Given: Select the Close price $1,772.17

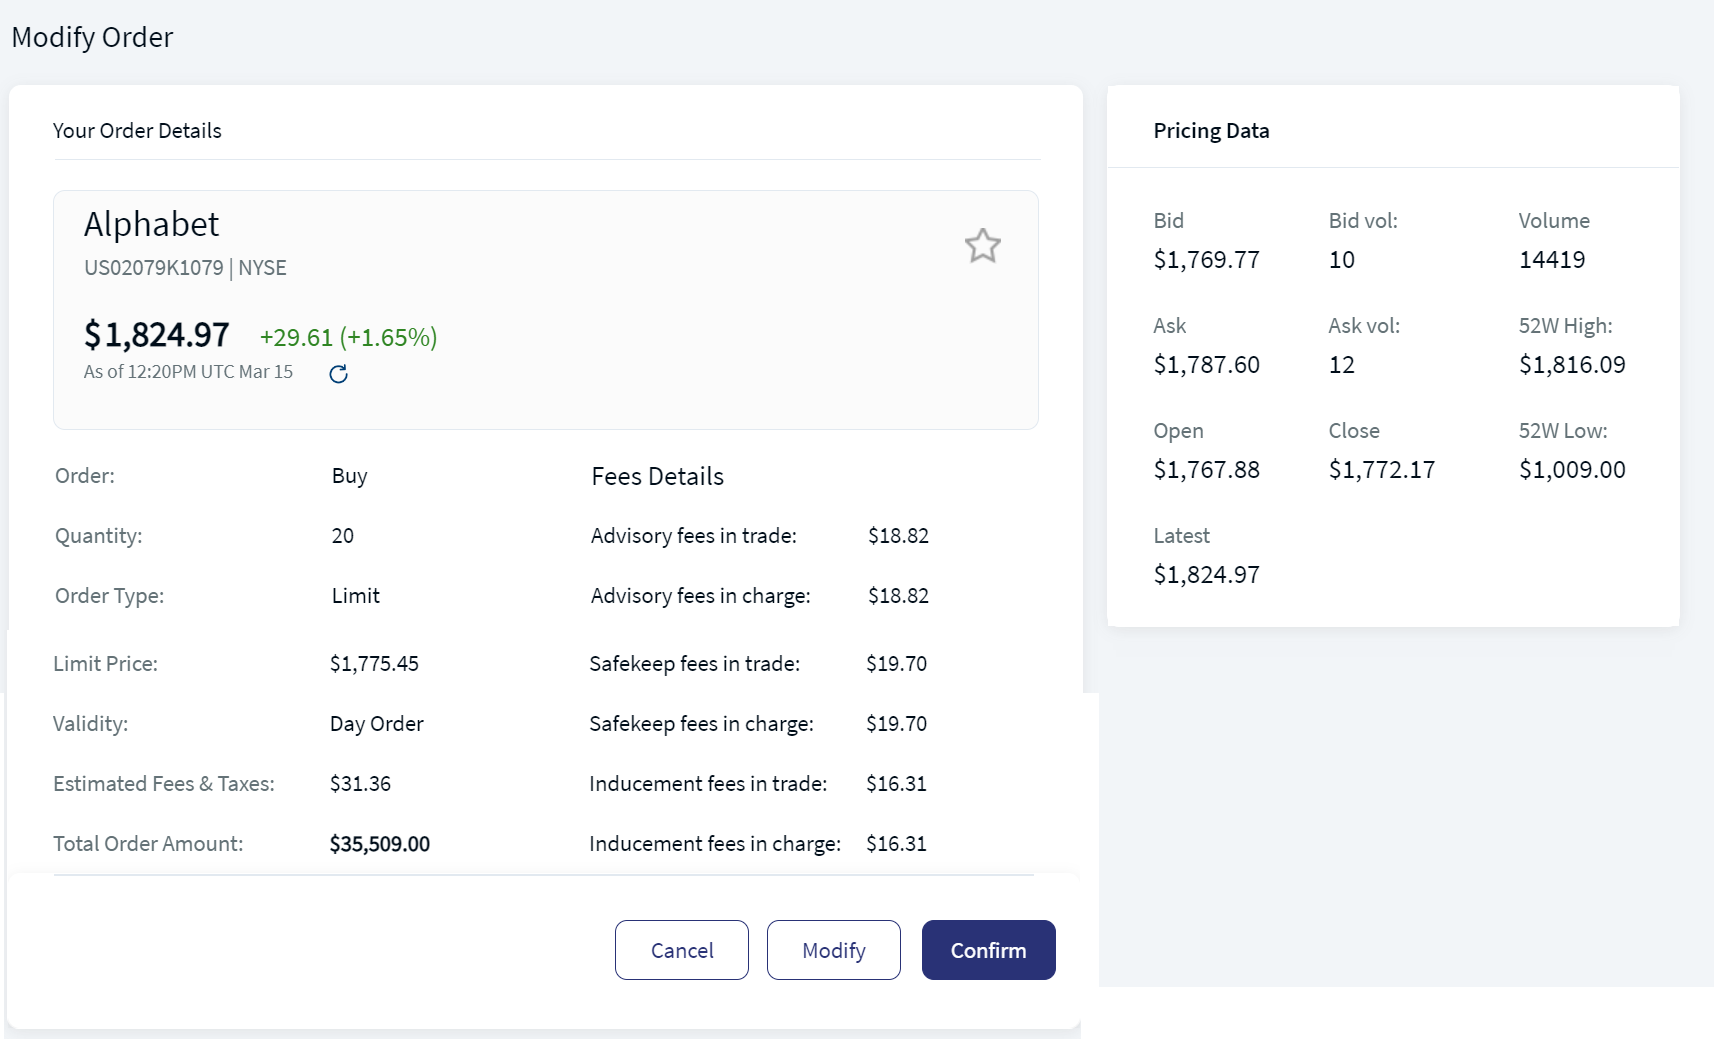Looking at the screenshot, I should pos(1382,470).
